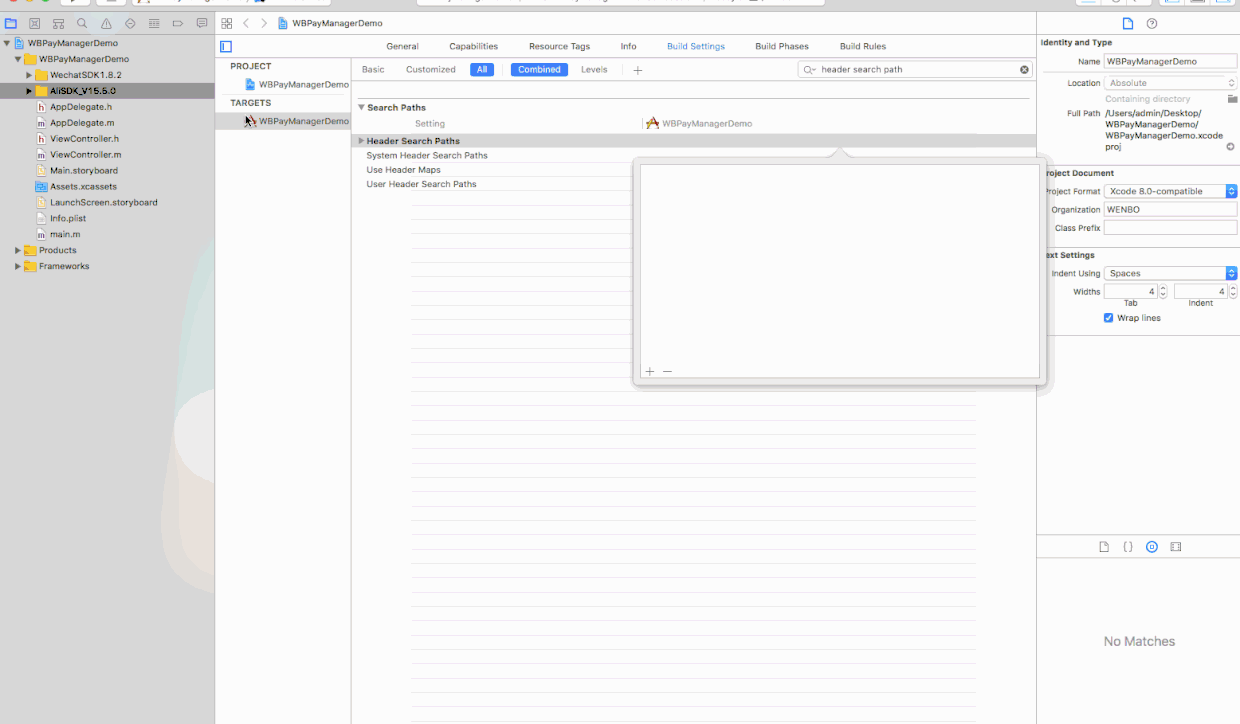The image size is (1240, 724).
Task: Show Customized build settings
Action: pos(431,70)
